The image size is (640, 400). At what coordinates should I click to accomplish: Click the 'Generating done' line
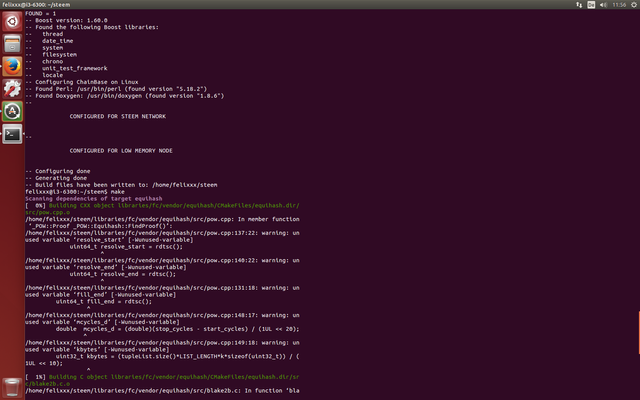(x=56, y=178)
